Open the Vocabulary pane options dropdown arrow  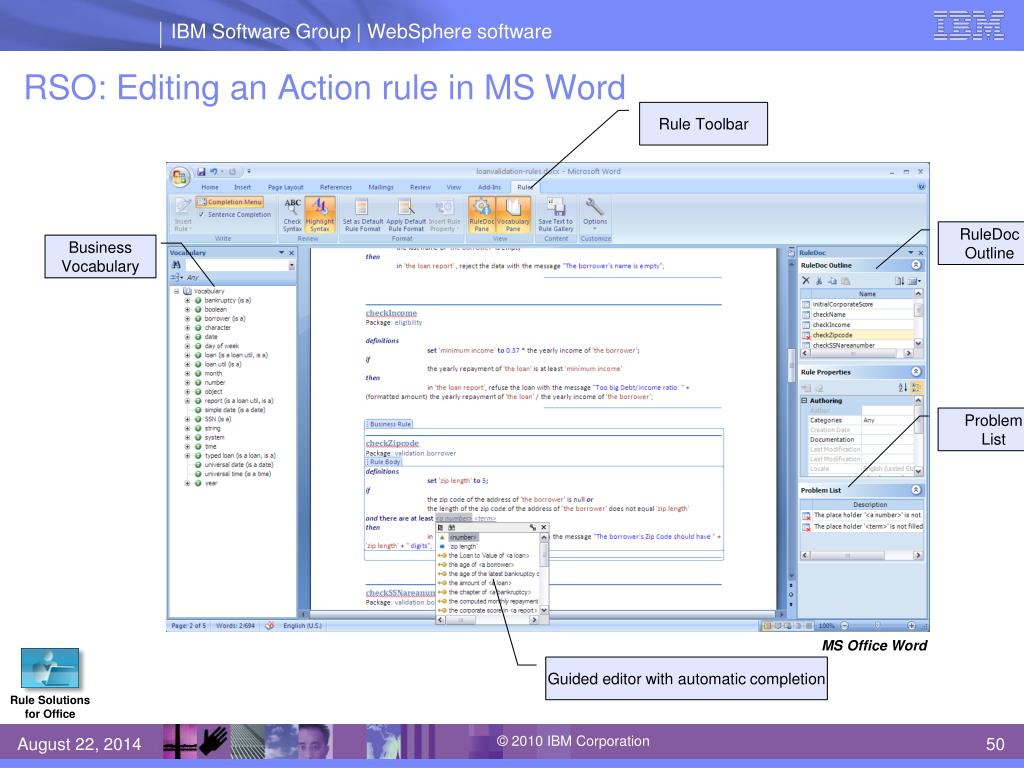coord(281,253)
